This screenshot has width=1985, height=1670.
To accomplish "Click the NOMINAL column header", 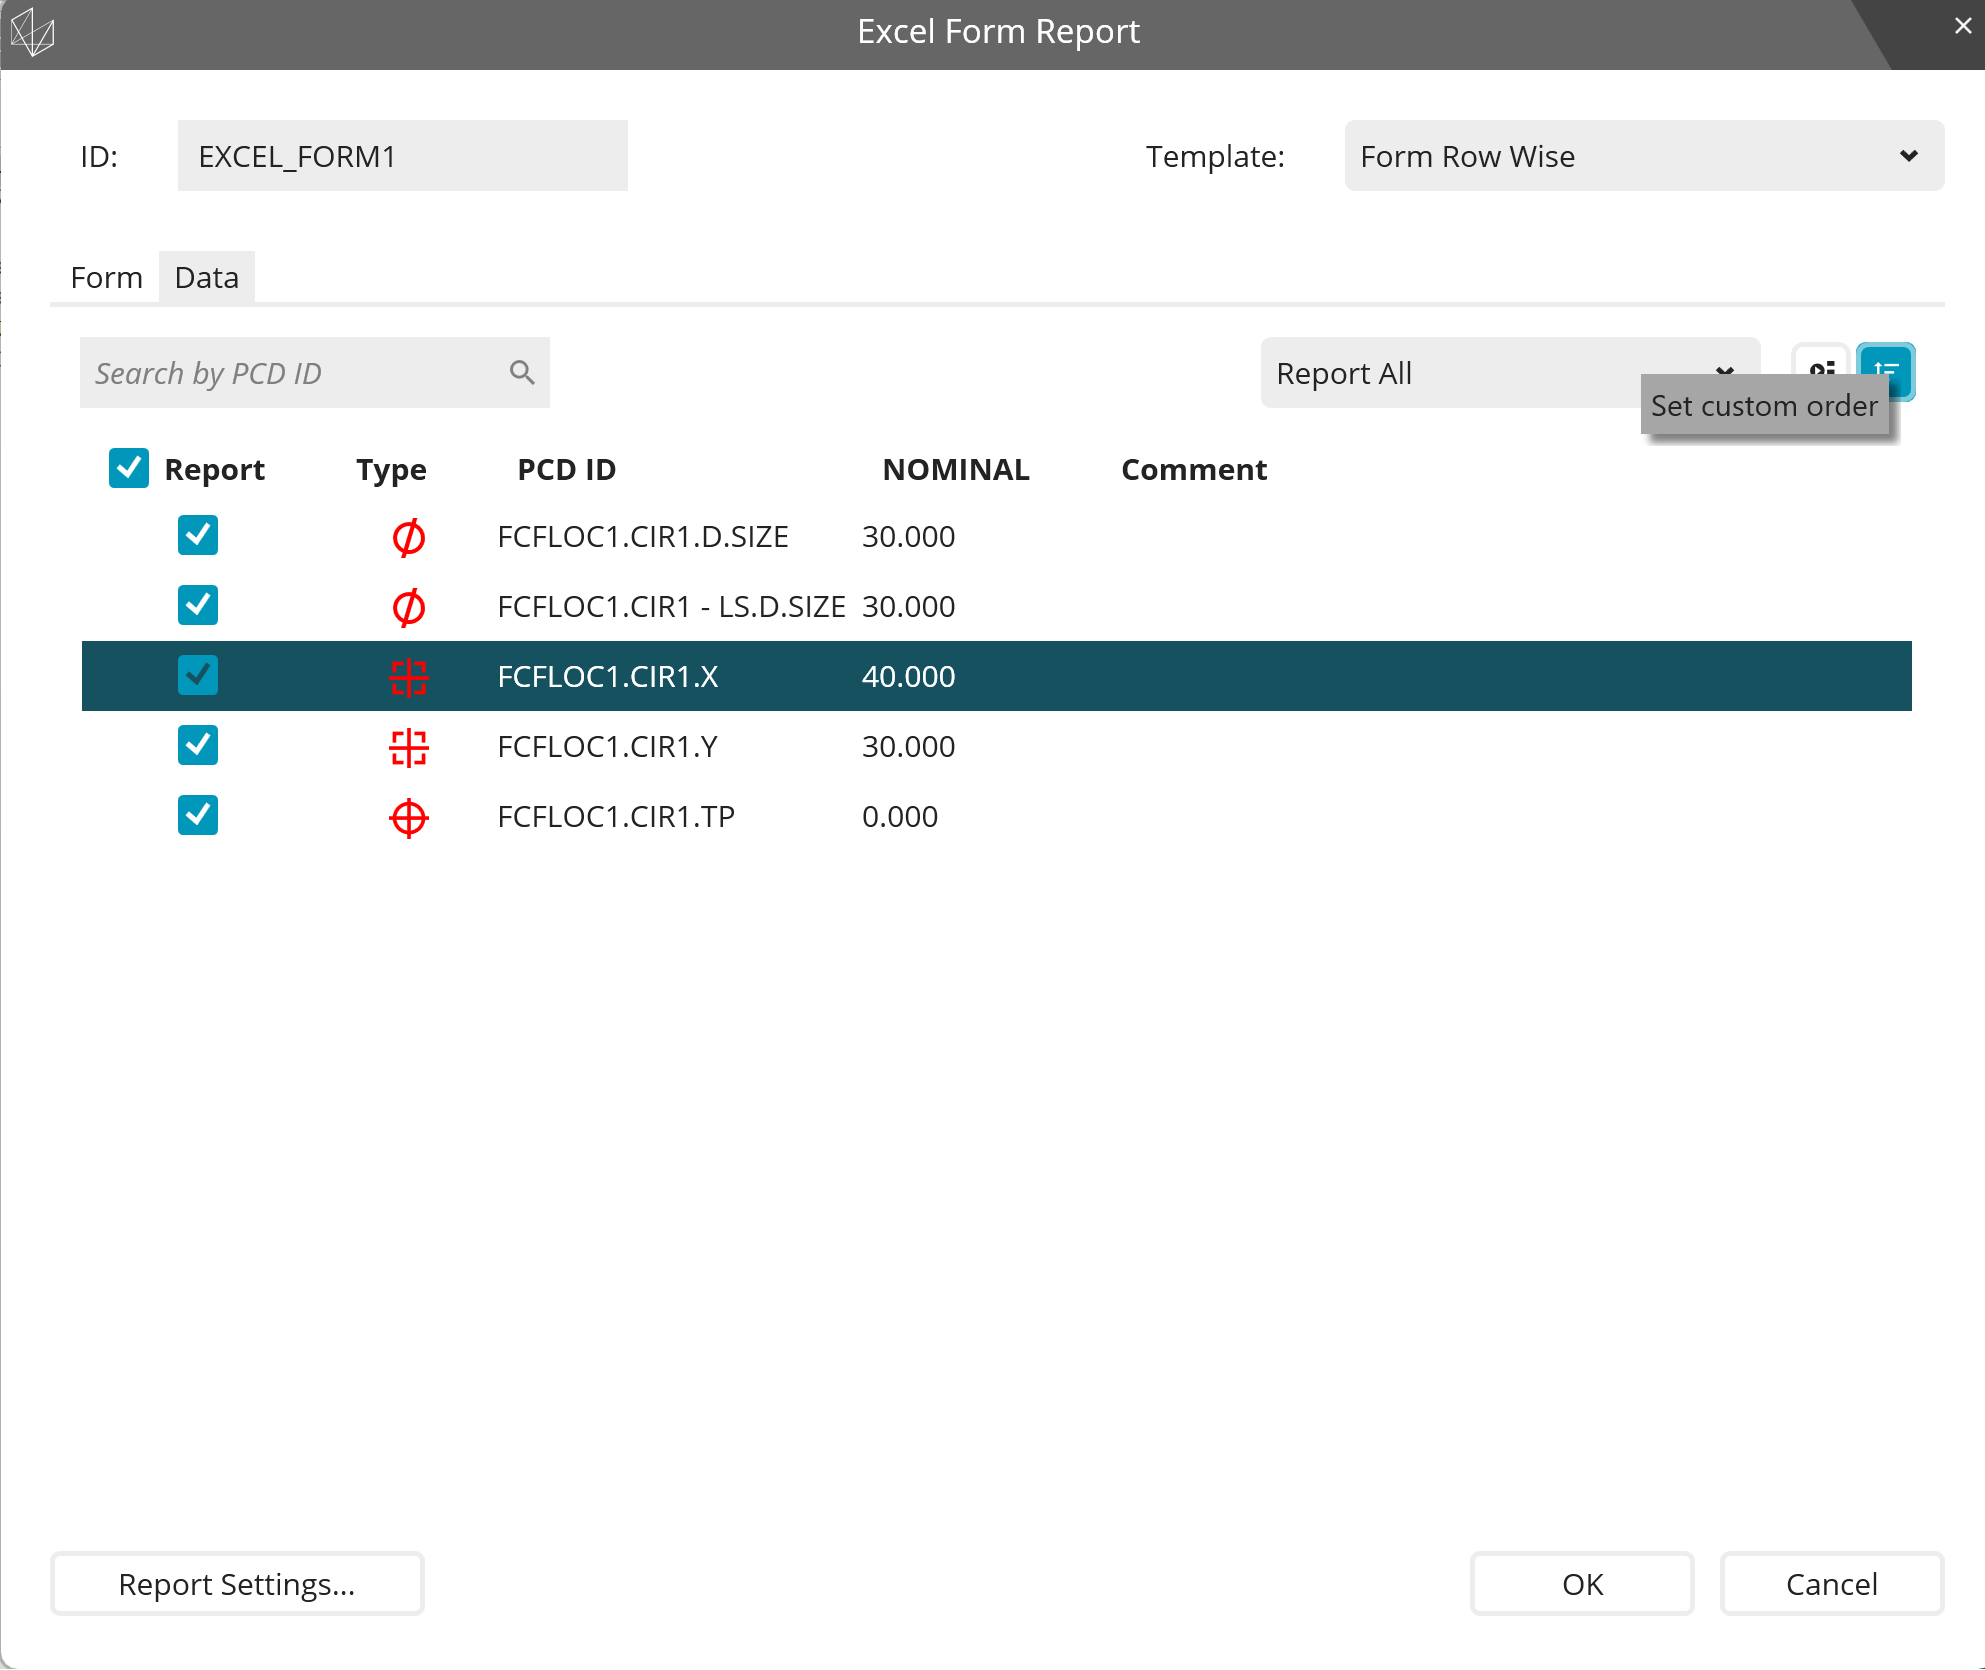I will click(956, 469).
